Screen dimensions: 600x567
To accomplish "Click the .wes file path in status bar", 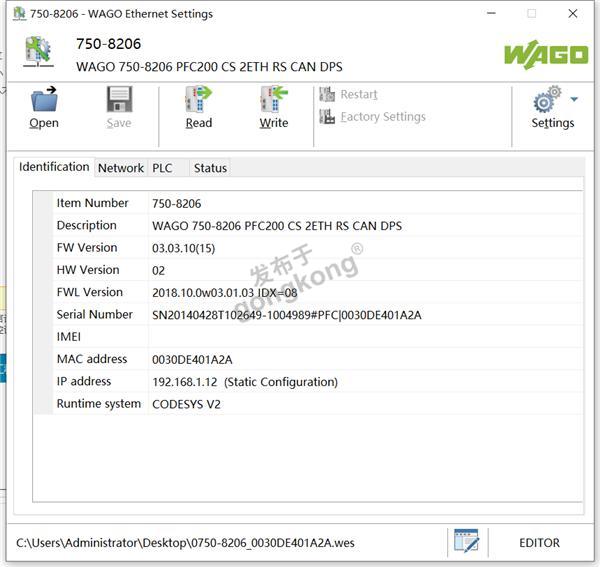I will point(185,543).
